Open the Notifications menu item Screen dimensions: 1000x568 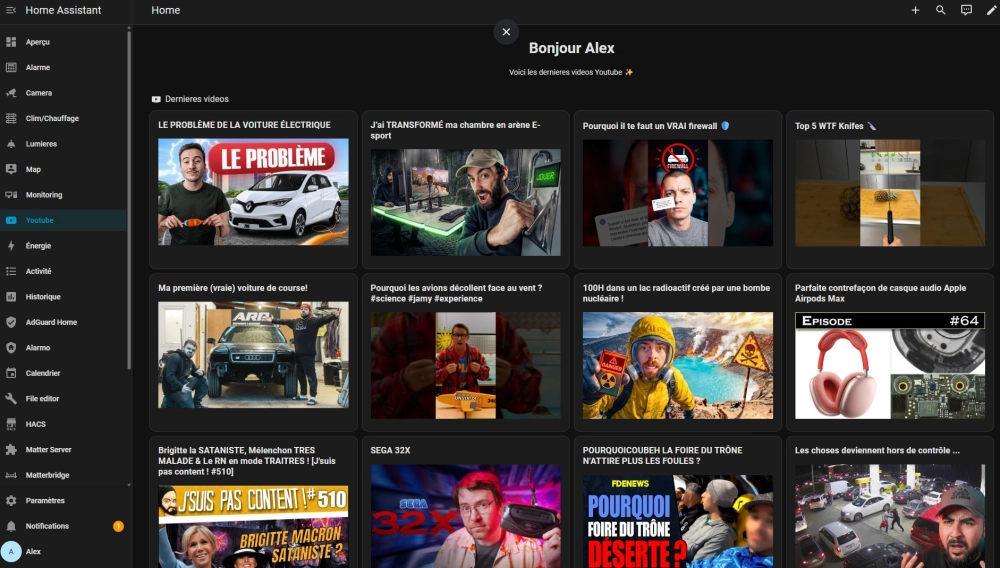click(x=64, y=527)
